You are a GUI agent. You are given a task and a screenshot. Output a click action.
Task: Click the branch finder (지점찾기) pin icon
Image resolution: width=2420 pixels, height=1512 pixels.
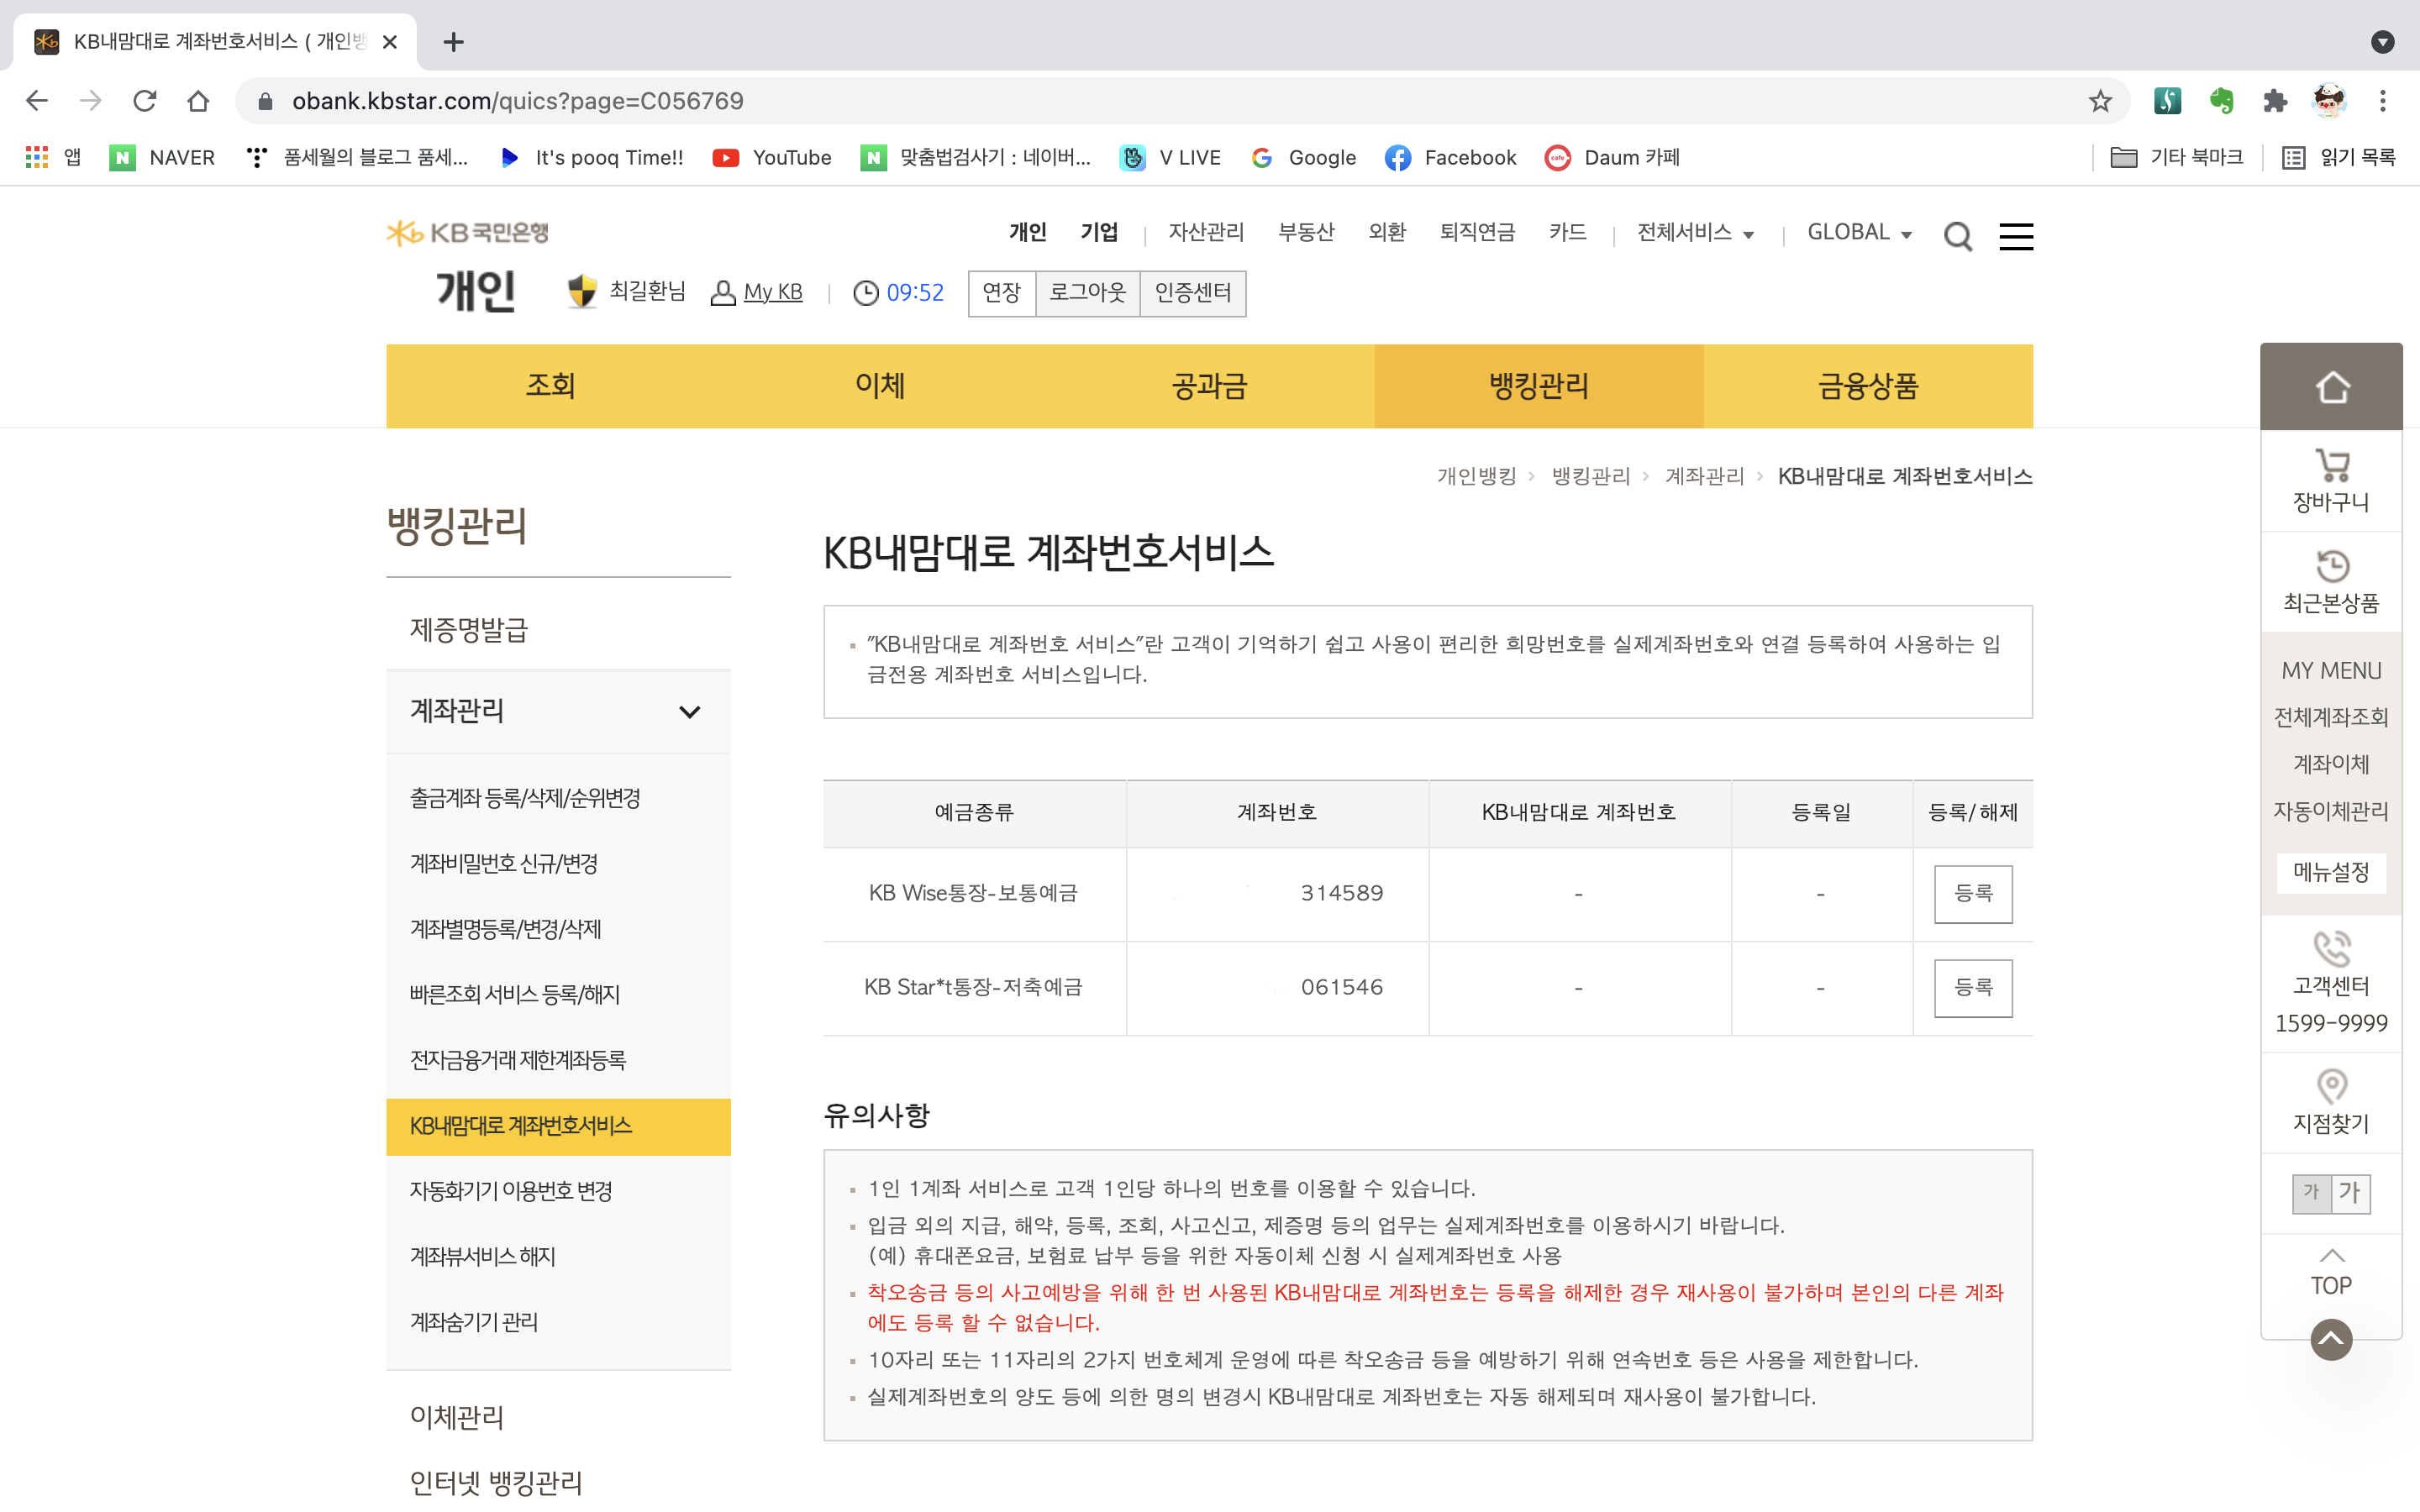[x=2330, y=1086]
